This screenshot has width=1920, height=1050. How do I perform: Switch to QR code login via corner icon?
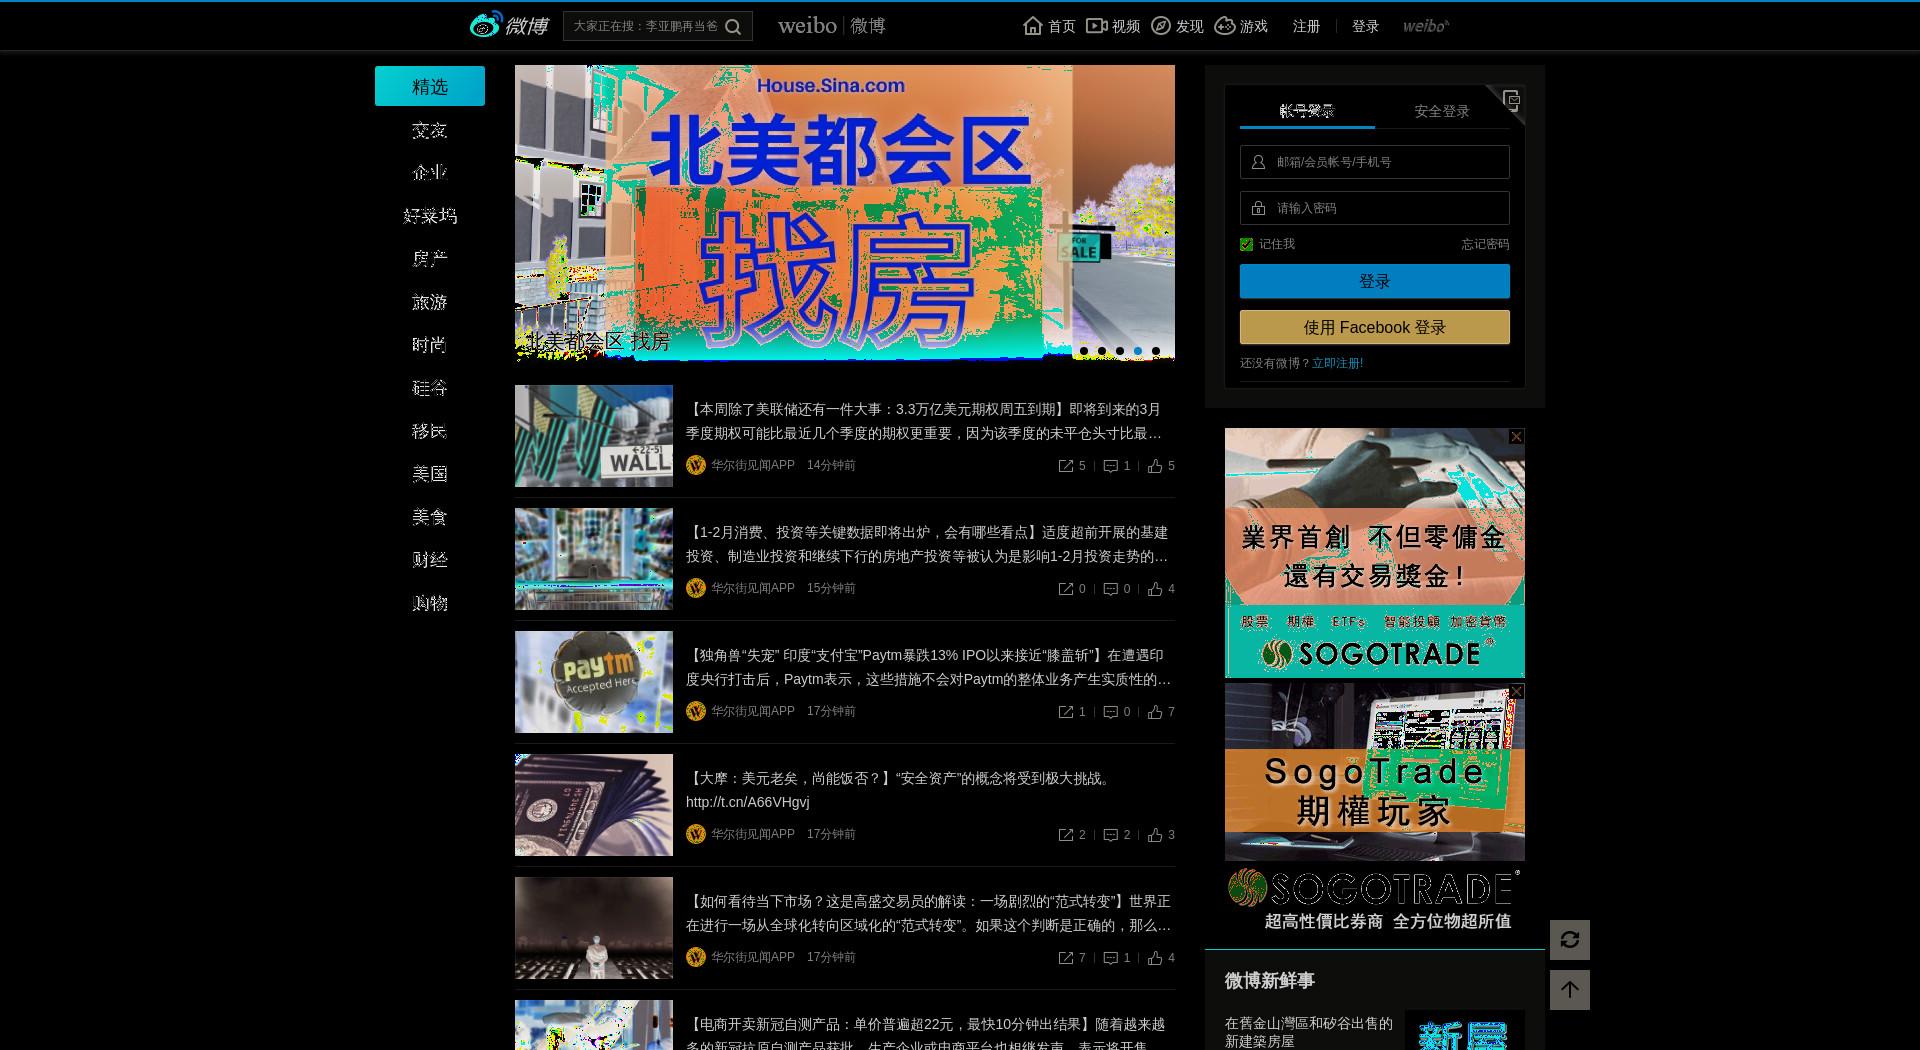point(1511,99)
